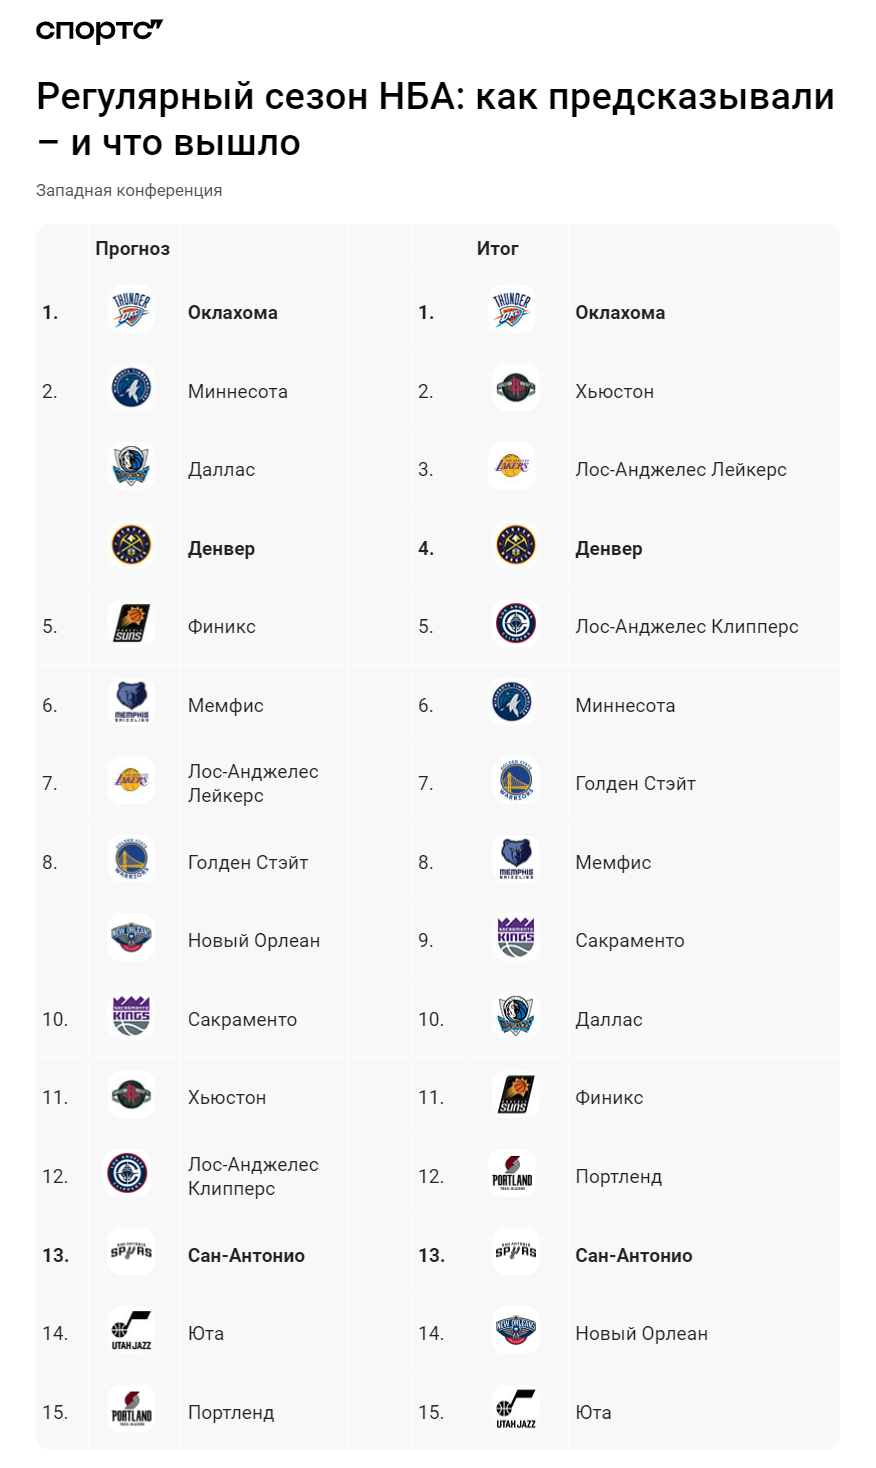Click the article headline Регулярный сезон НБА
Image resolution: width=876 pixels, height=1468 pixels.
click(x=435, y=119)
